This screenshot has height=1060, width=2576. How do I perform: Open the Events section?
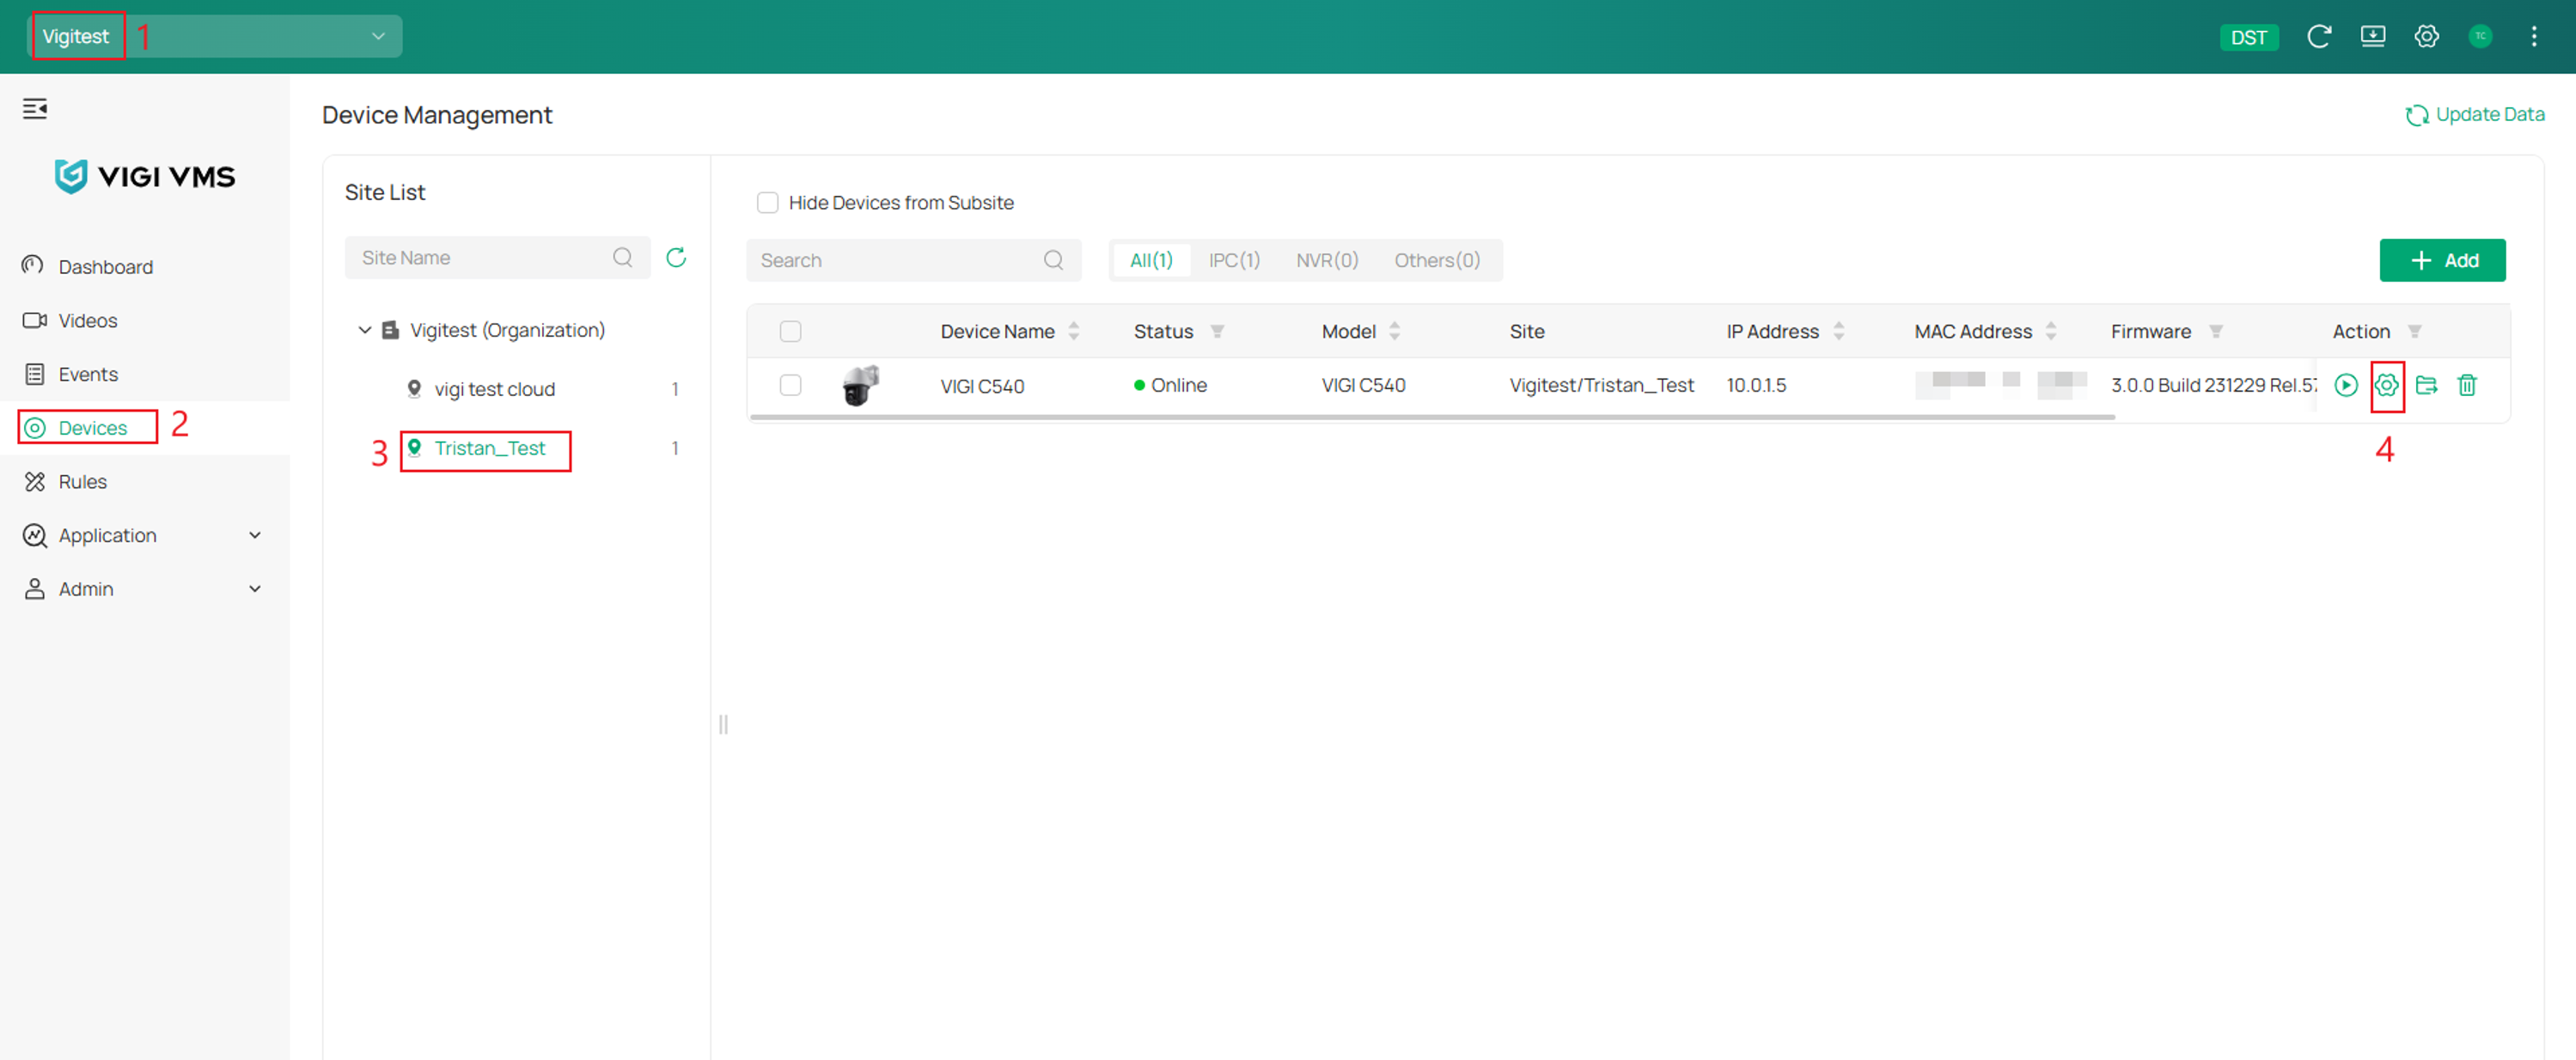coord(145,374)
